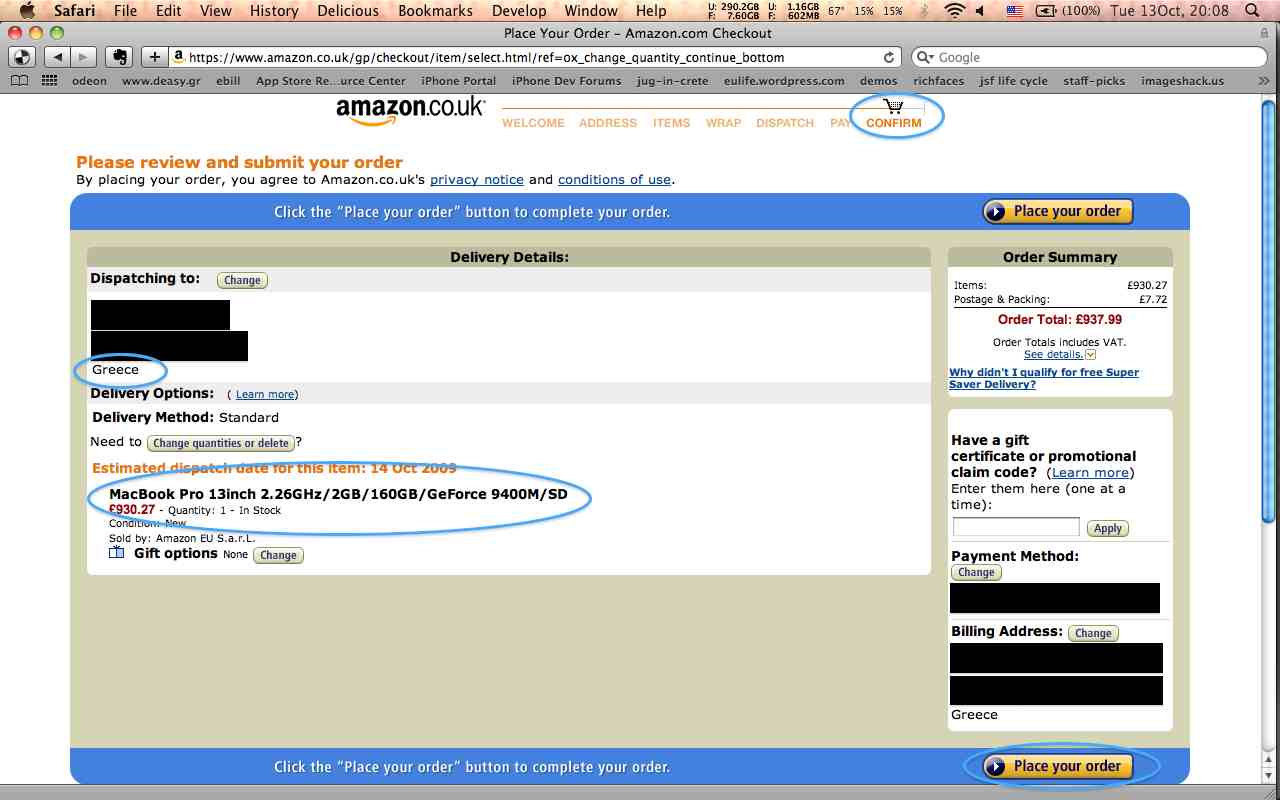Open the File menu
Image resolution: width=1280 pixels, height=800 pixels.
pyautogui.click(x=126, y=11)
